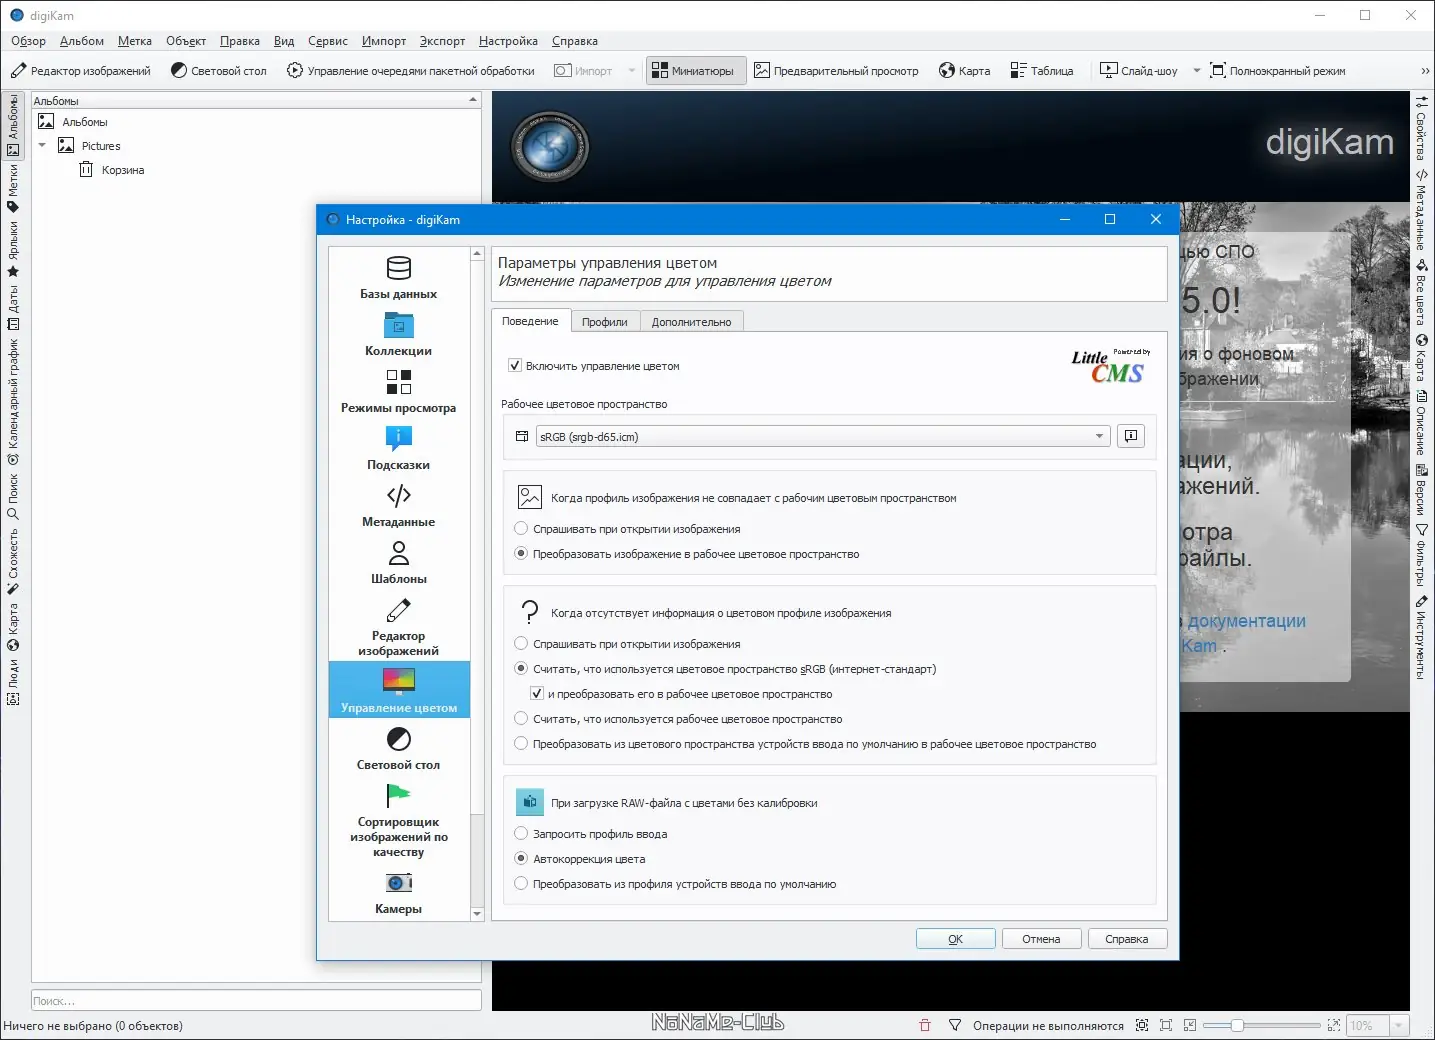Open the 10% zoom level dropdown
This screenshot has height=1040, width=1435.
coord(1399,1025)
